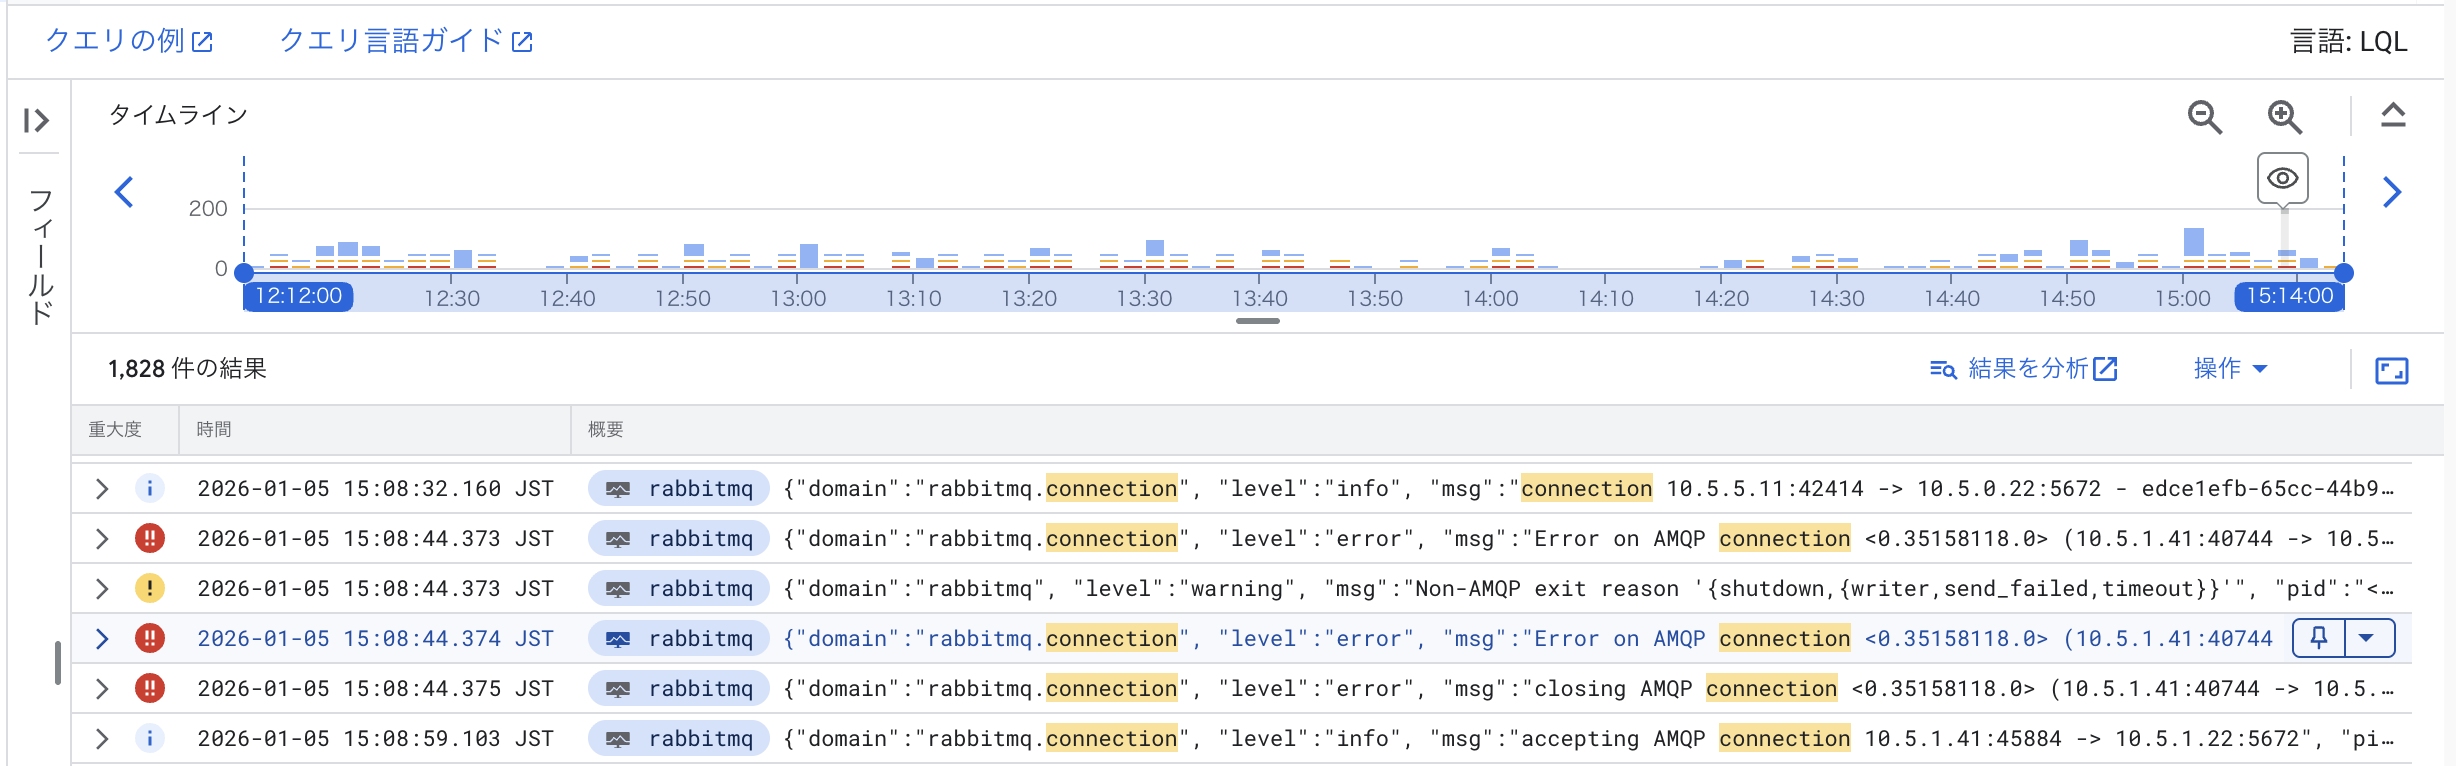Expand the warning log row at 15:08:44.373
The image size is (2456, 766).
pyautogui.click(x=101, y=589)
